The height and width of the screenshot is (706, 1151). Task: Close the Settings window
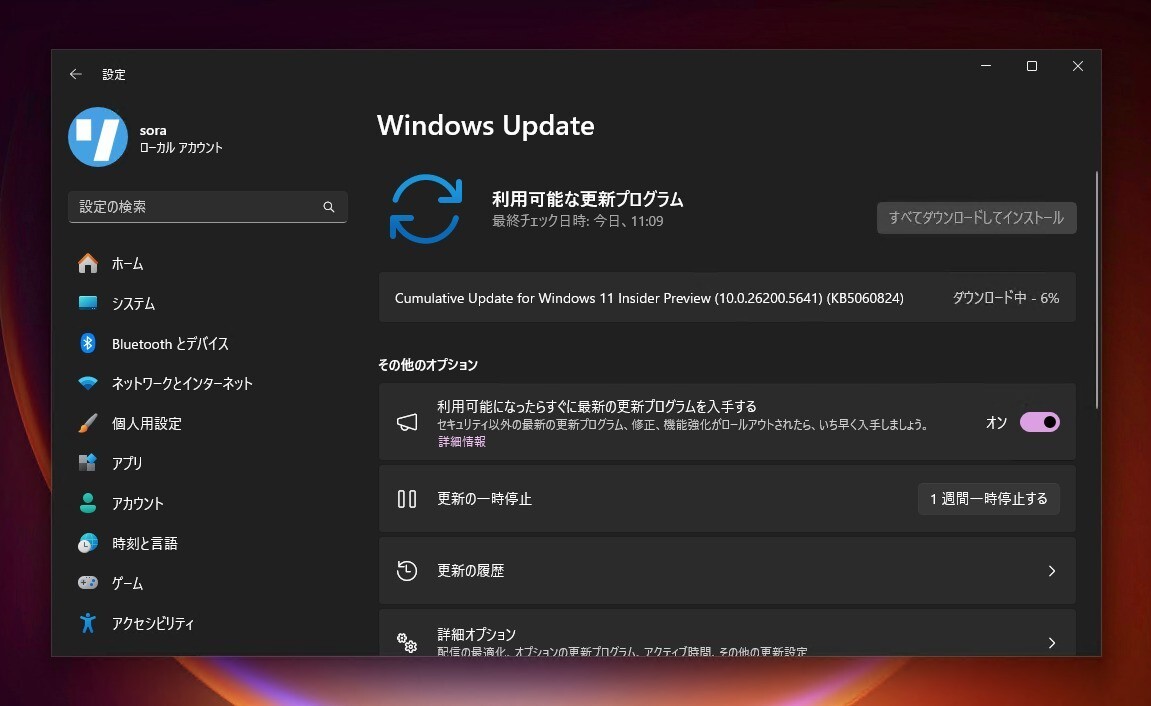(1078, 66)
